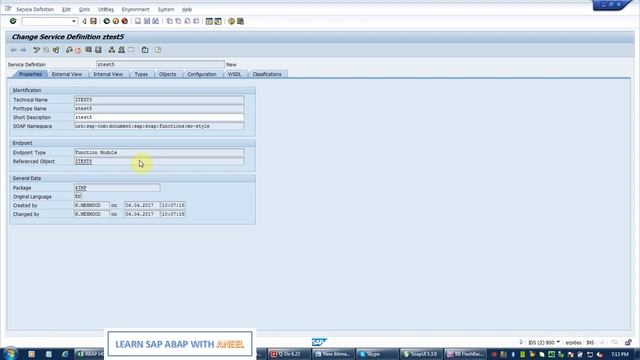The image size is (640, 360).
Task: Click the Endpoint Type field
Action: 159,153
